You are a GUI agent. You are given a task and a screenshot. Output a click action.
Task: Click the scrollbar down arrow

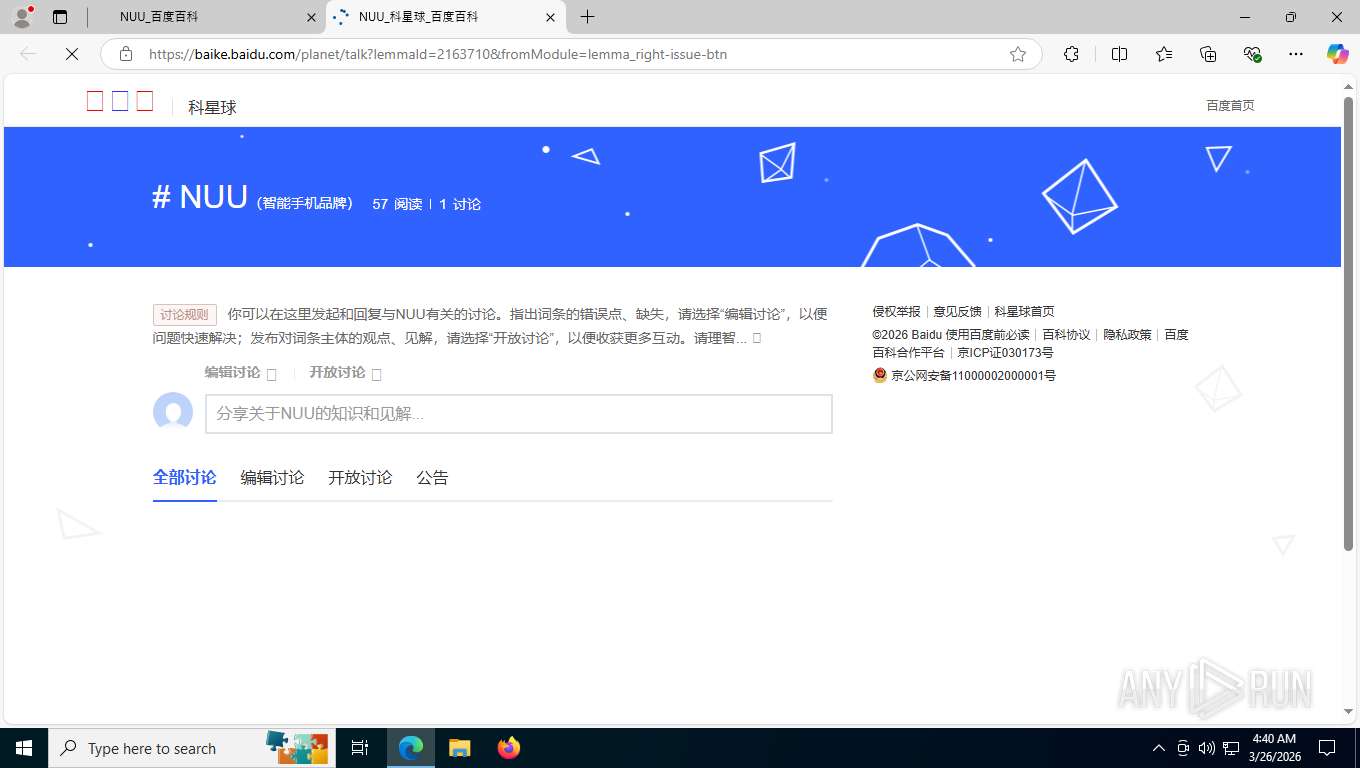(1348, 711)
